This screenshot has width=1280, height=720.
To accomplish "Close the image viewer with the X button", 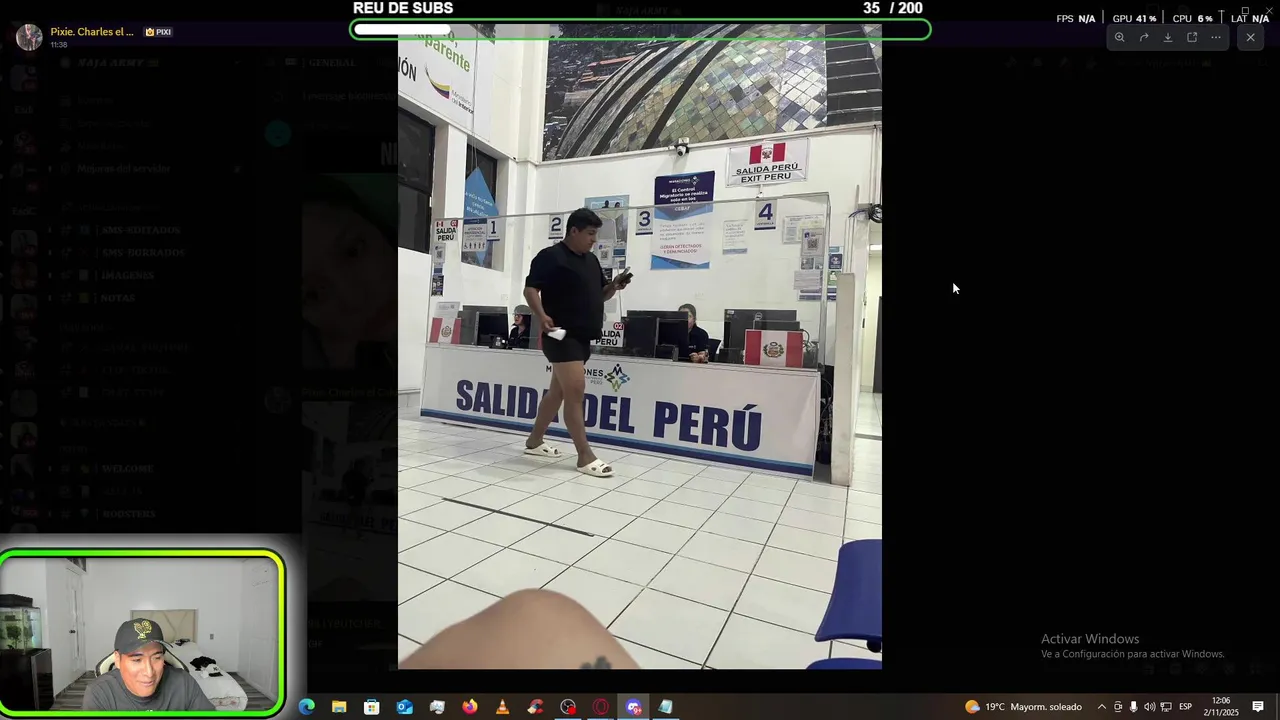I will coord(1250,37).
